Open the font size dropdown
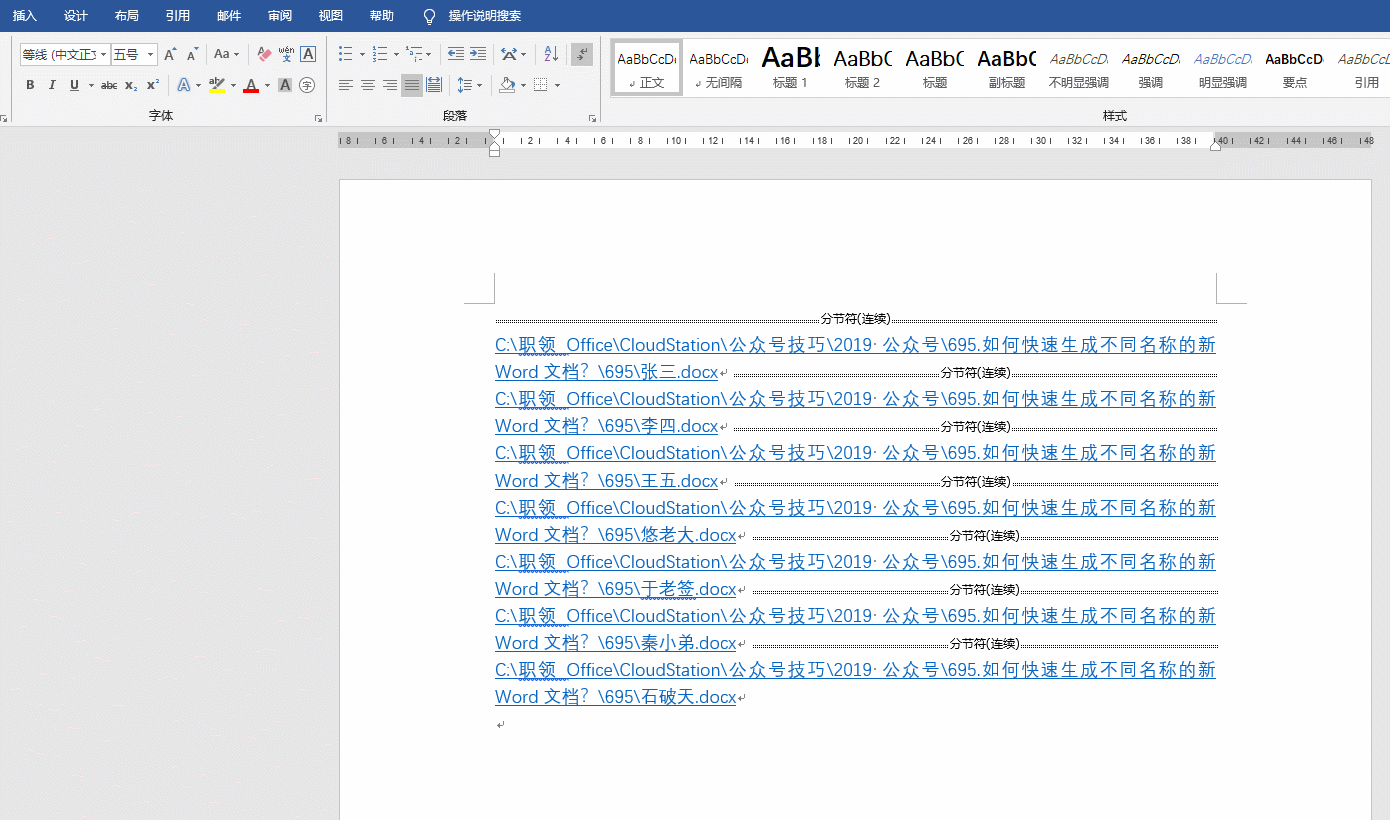The height and width of the screenshot is (820, 1390). (151, 54)
